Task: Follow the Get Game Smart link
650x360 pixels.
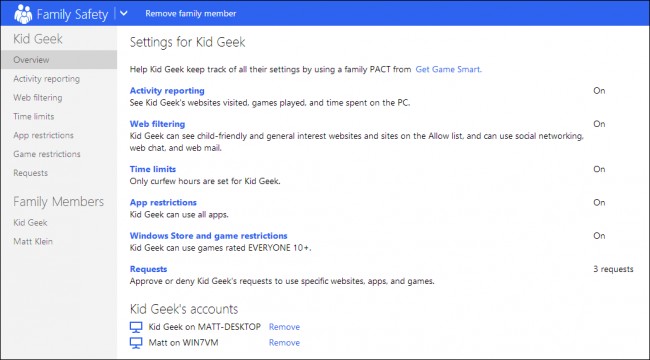Action: click(449, 69)
